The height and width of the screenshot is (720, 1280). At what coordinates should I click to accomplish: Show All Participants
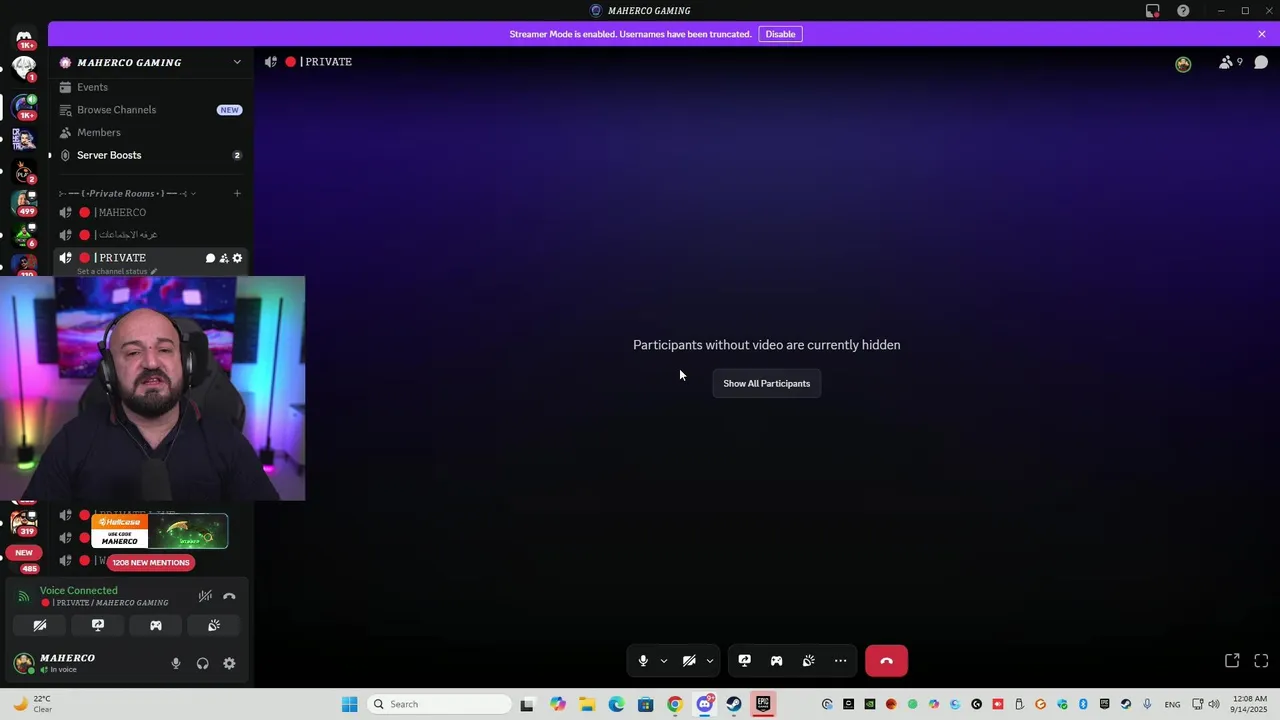[x=767, y=384]
